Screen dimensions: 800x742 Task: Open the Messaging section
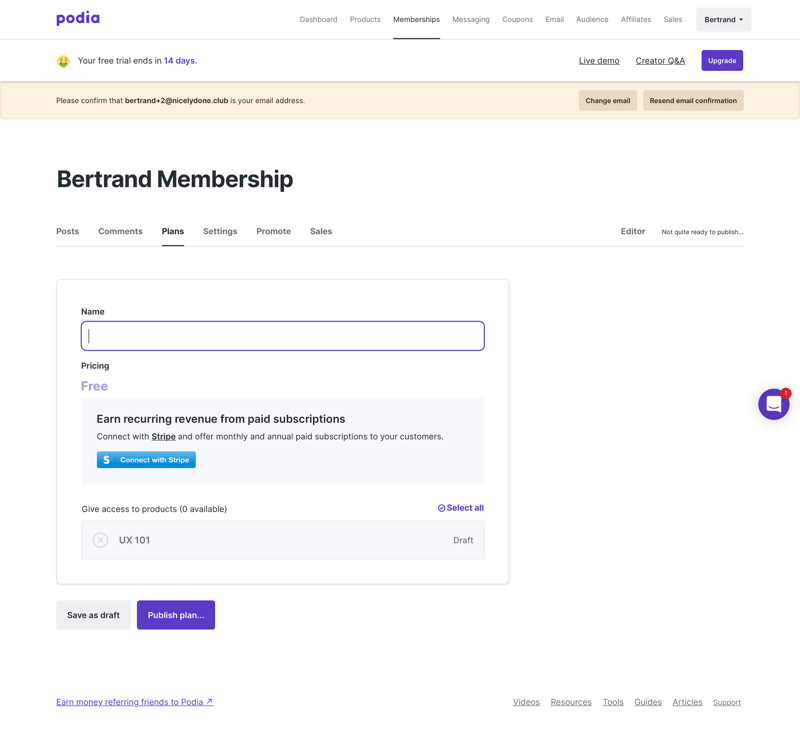point(470,19)
